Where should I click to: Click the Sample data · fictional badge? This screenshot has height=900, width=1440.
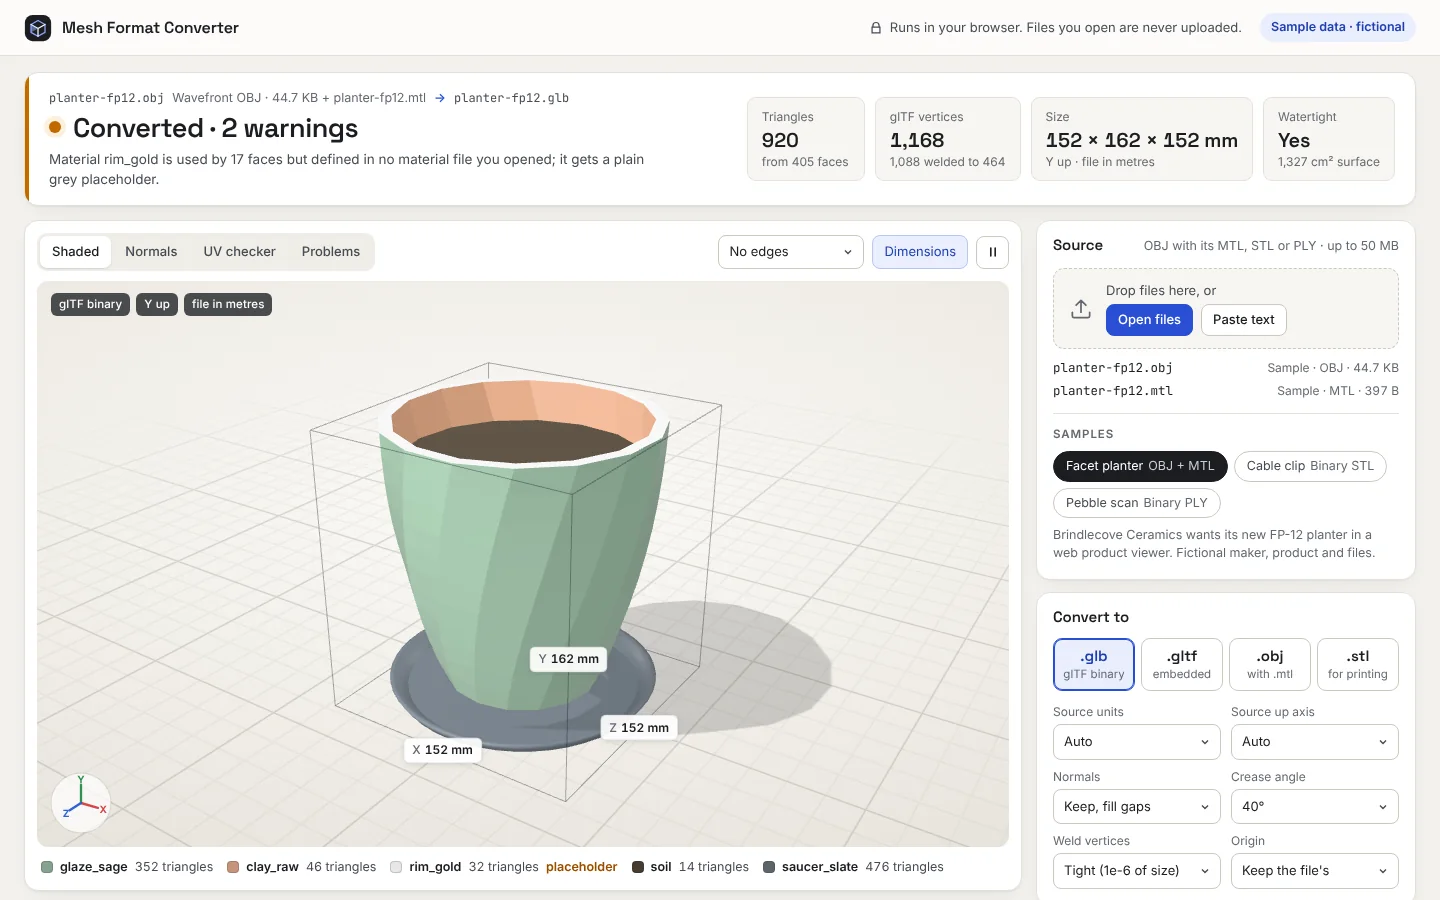click(x=1338, y=27)
